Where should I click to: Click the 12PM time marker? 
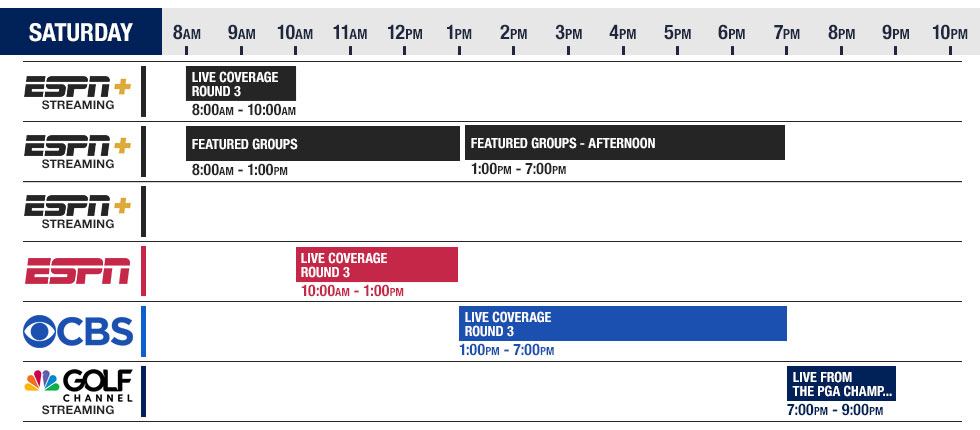[x=405, y=33]
